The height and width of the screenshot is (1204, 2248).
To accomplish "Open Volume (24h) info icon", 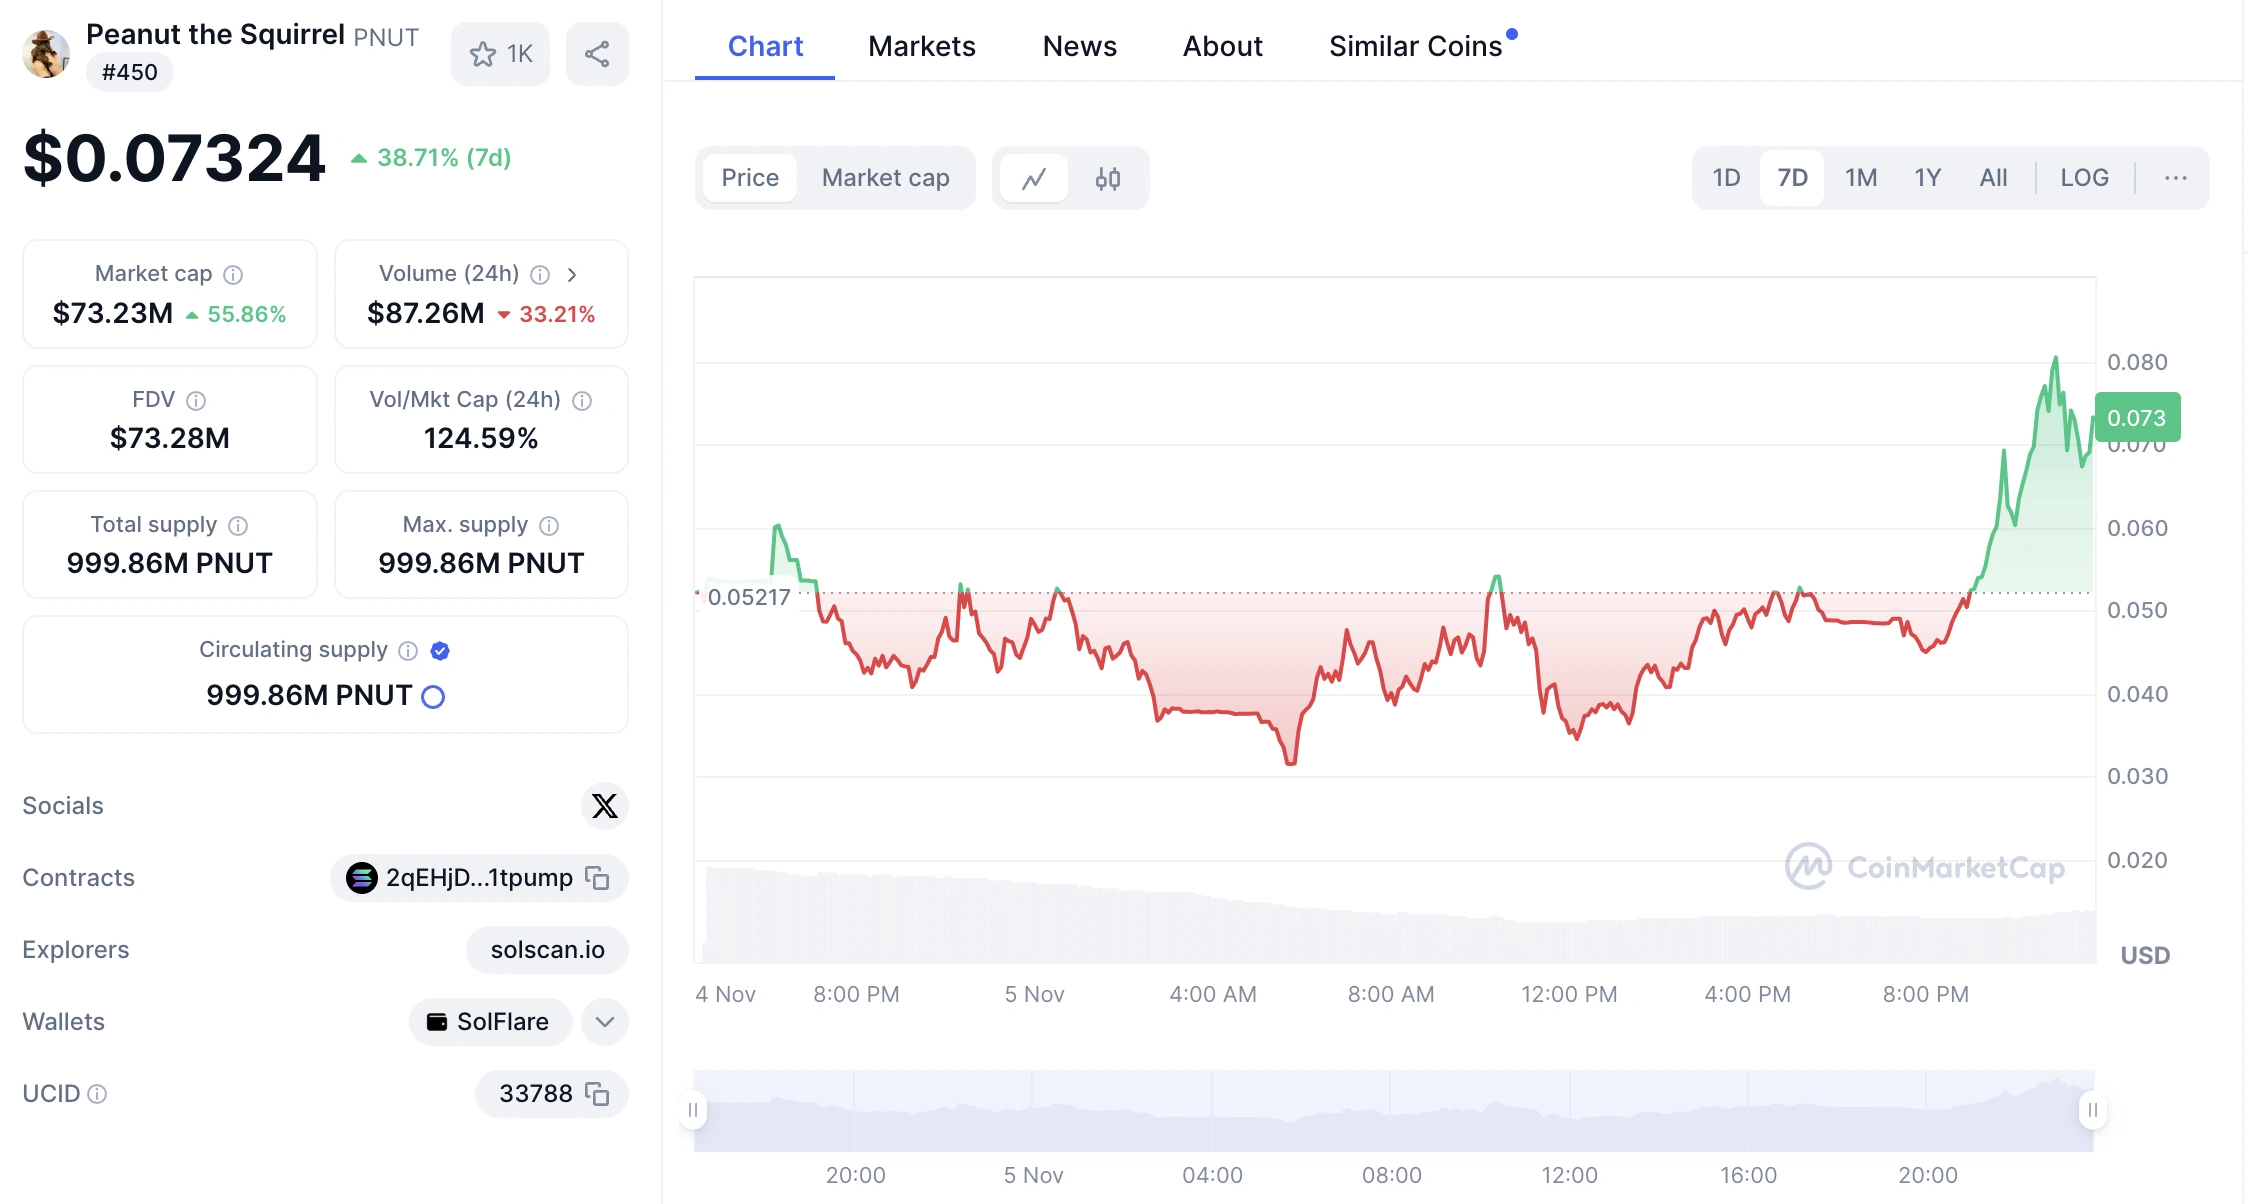I will (x=540, y=274).
